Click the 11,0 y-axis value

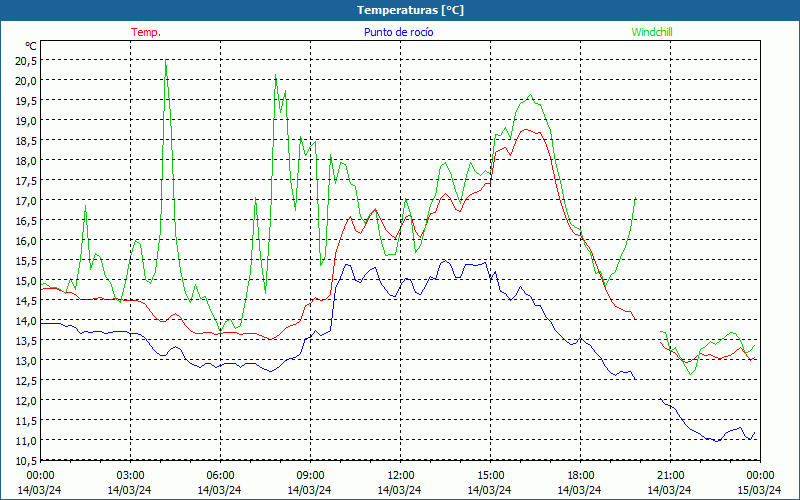pyautogui.click(x=27, y=440)
